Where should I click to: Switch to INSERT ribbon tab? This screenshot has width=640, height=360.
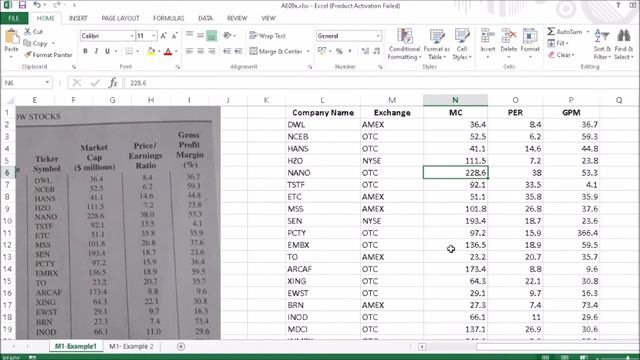[78, 18]
